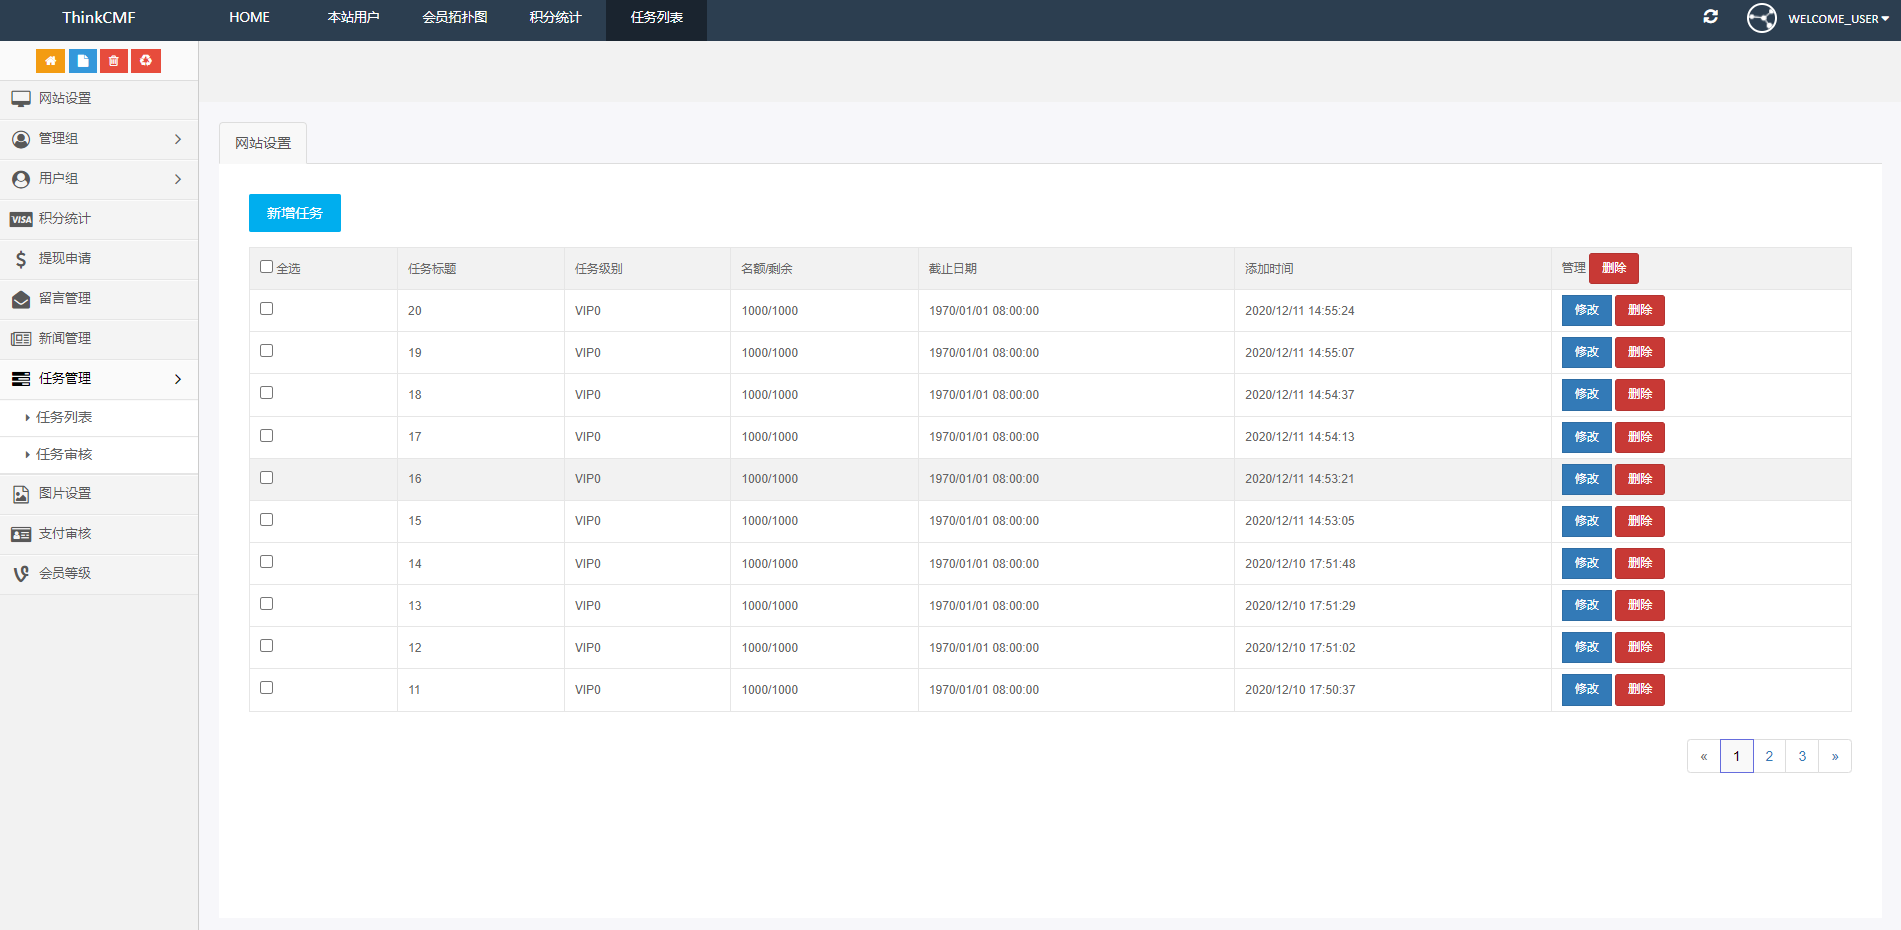Click 修改 button for task 18
1901x930 pixels.
coord(1586,395)
